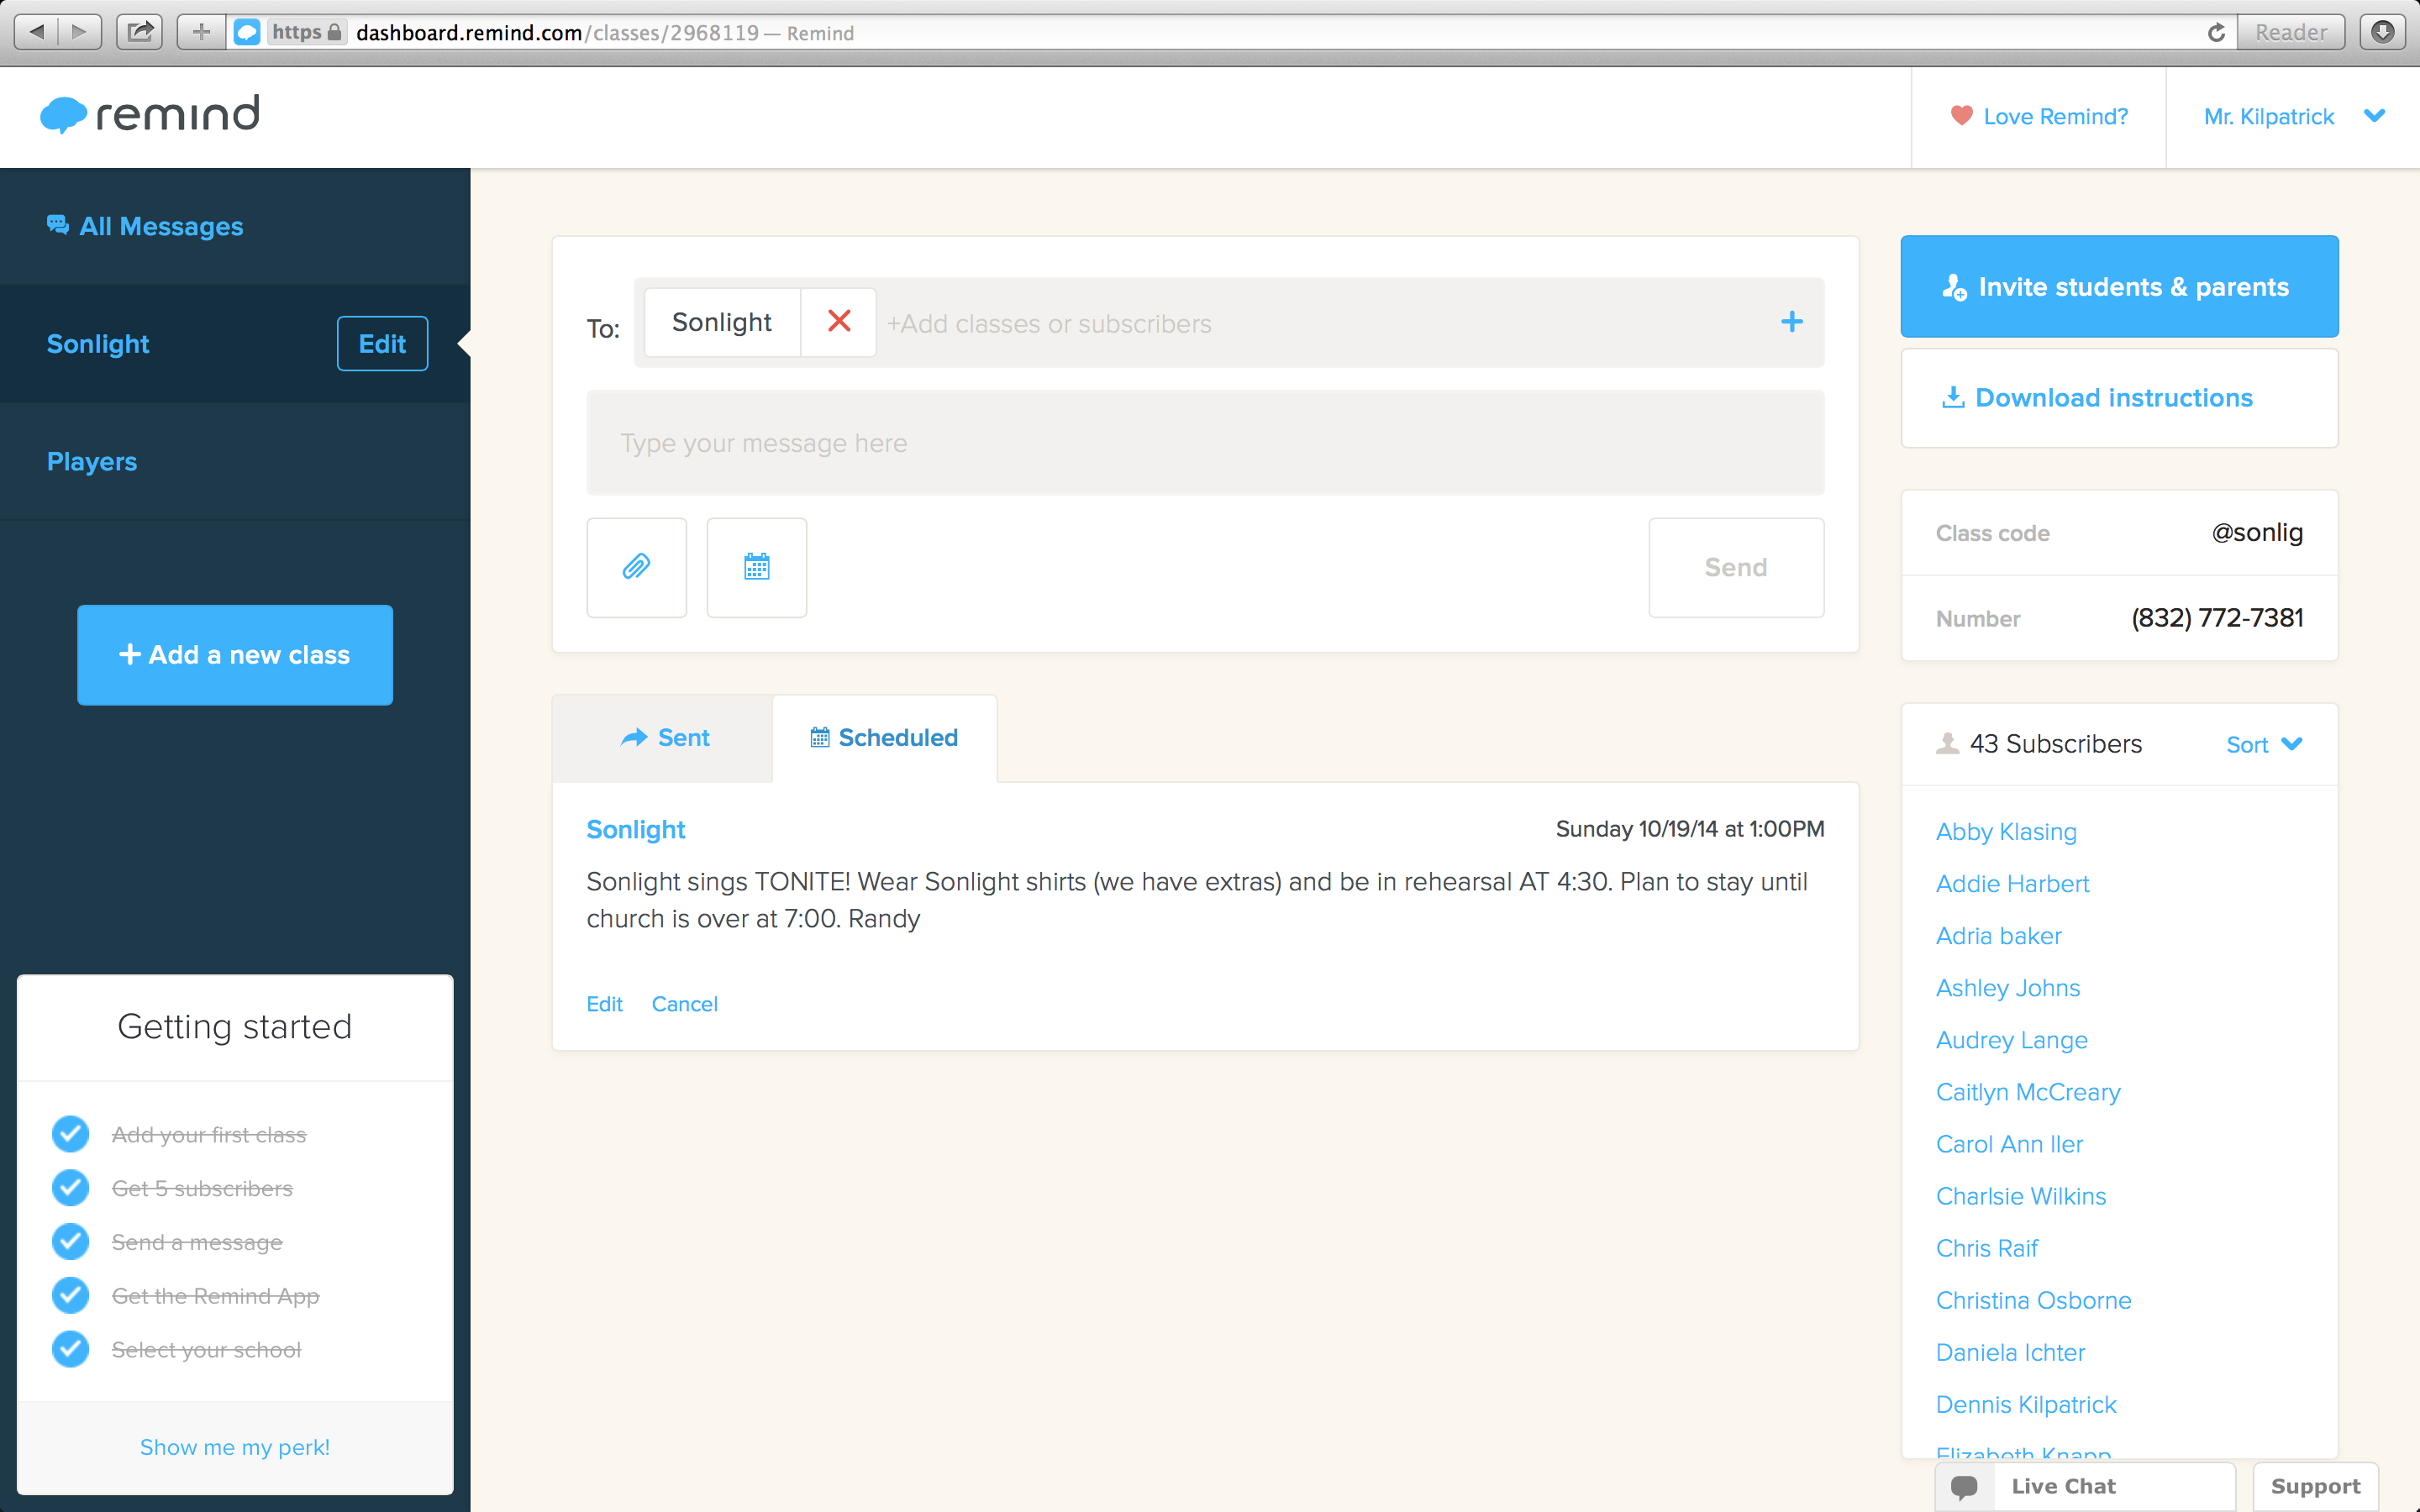Click the Reader button in address bar
Screen dimensions: 2420x1512
pyautogui.click(x=2290, y=33)
